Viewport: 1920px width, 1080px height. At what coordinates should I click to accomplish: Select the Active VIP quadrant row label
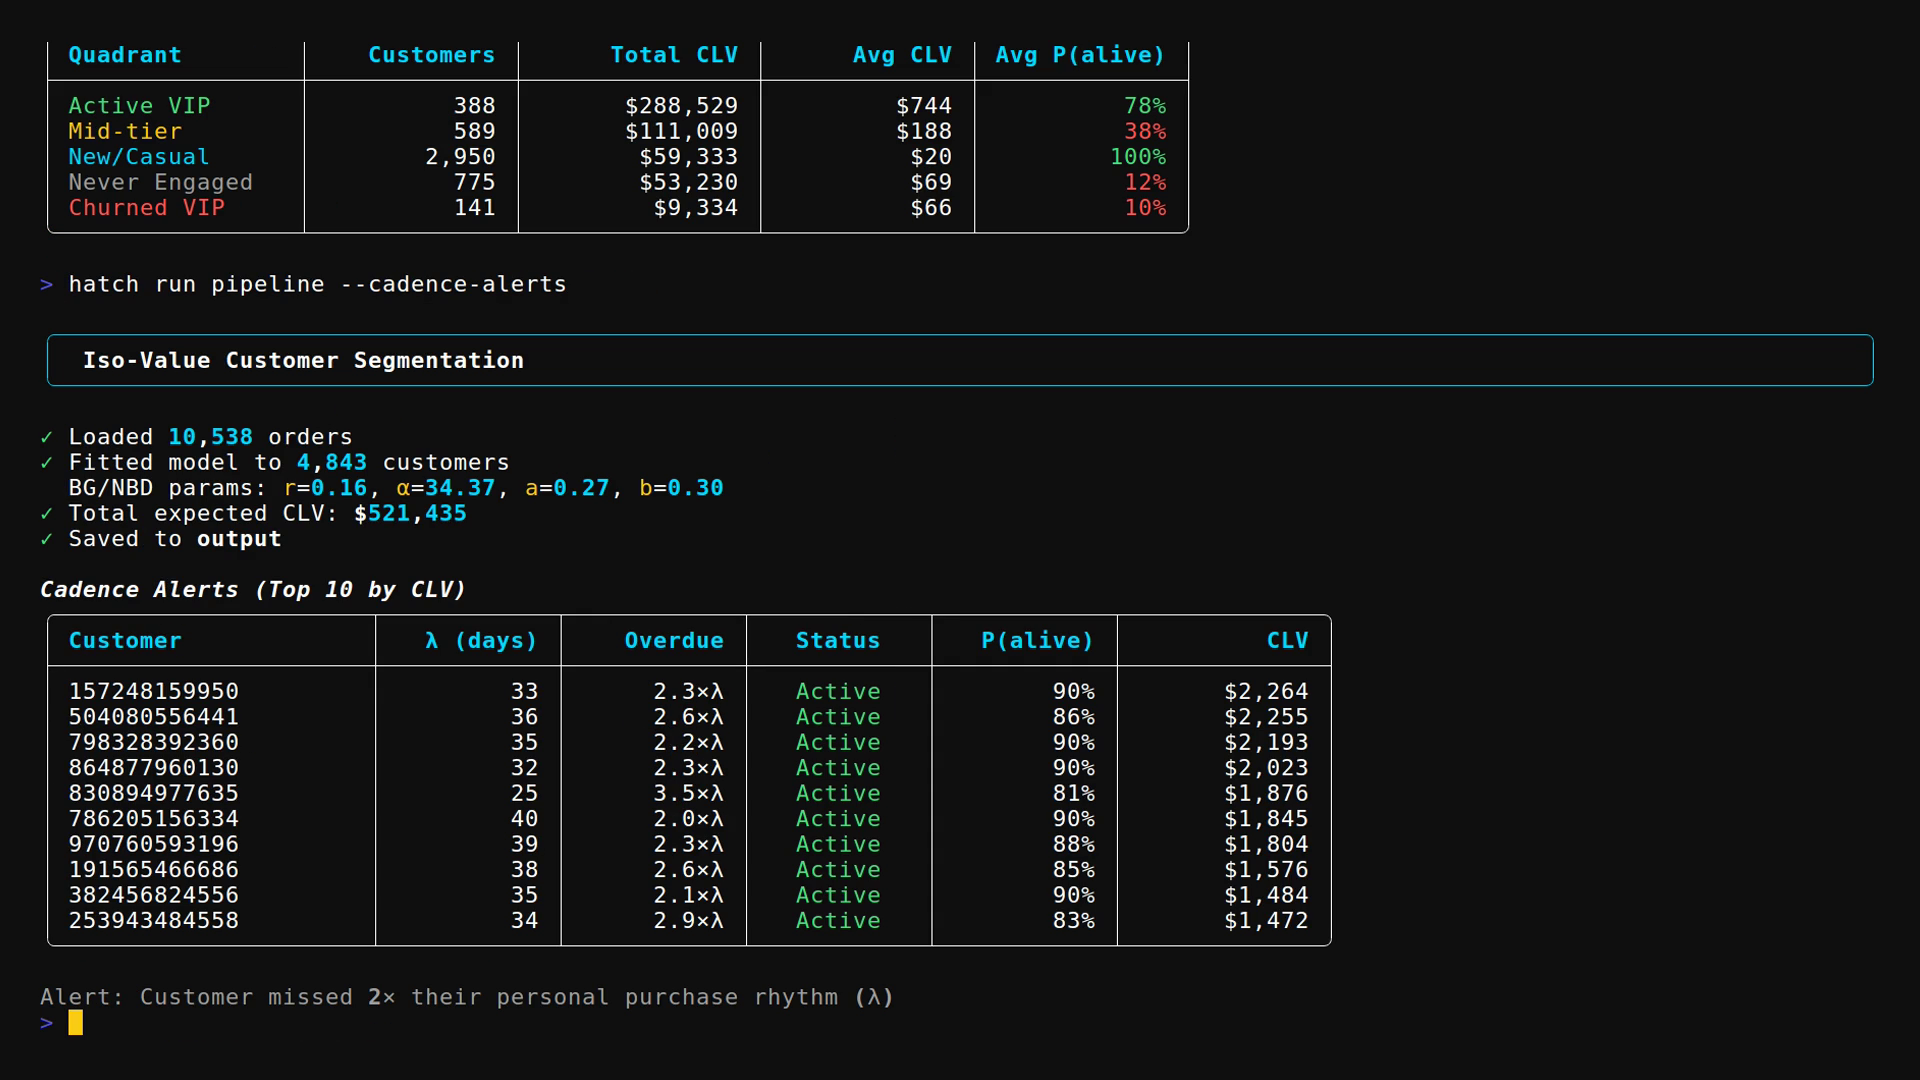click(x=139, y=106)
